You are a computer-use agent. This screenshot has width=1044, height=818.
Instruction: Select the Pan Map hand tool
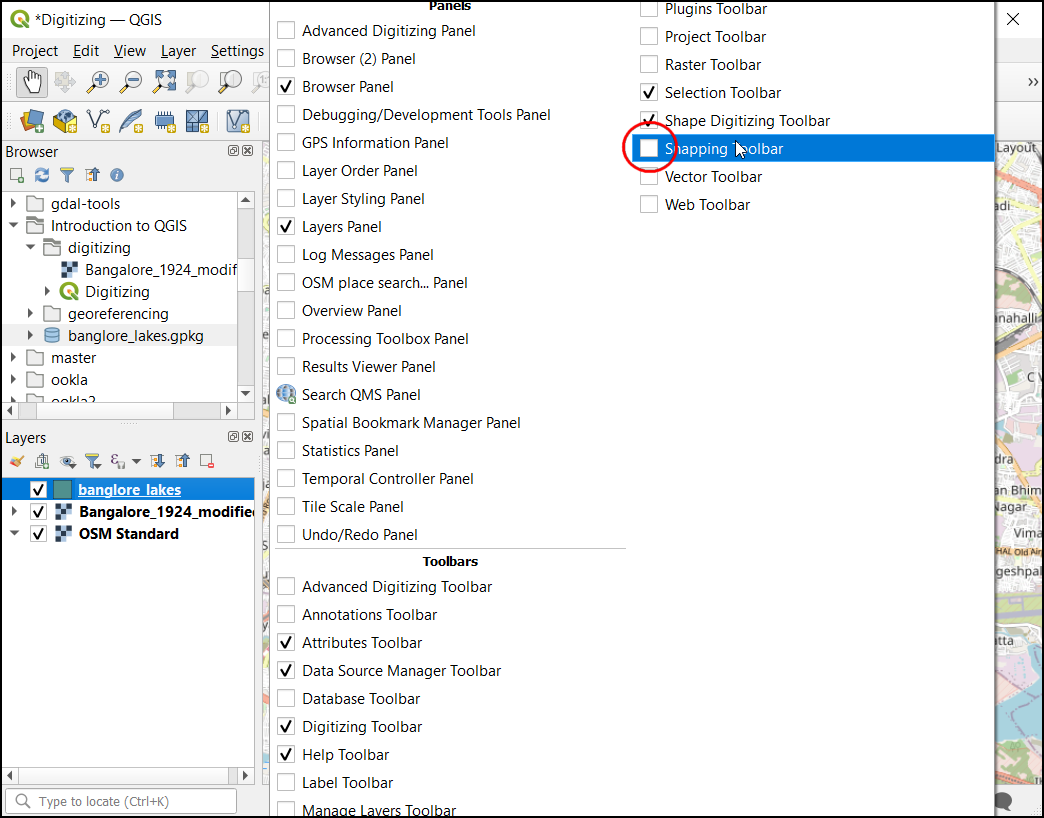click(x=31, y=83)
